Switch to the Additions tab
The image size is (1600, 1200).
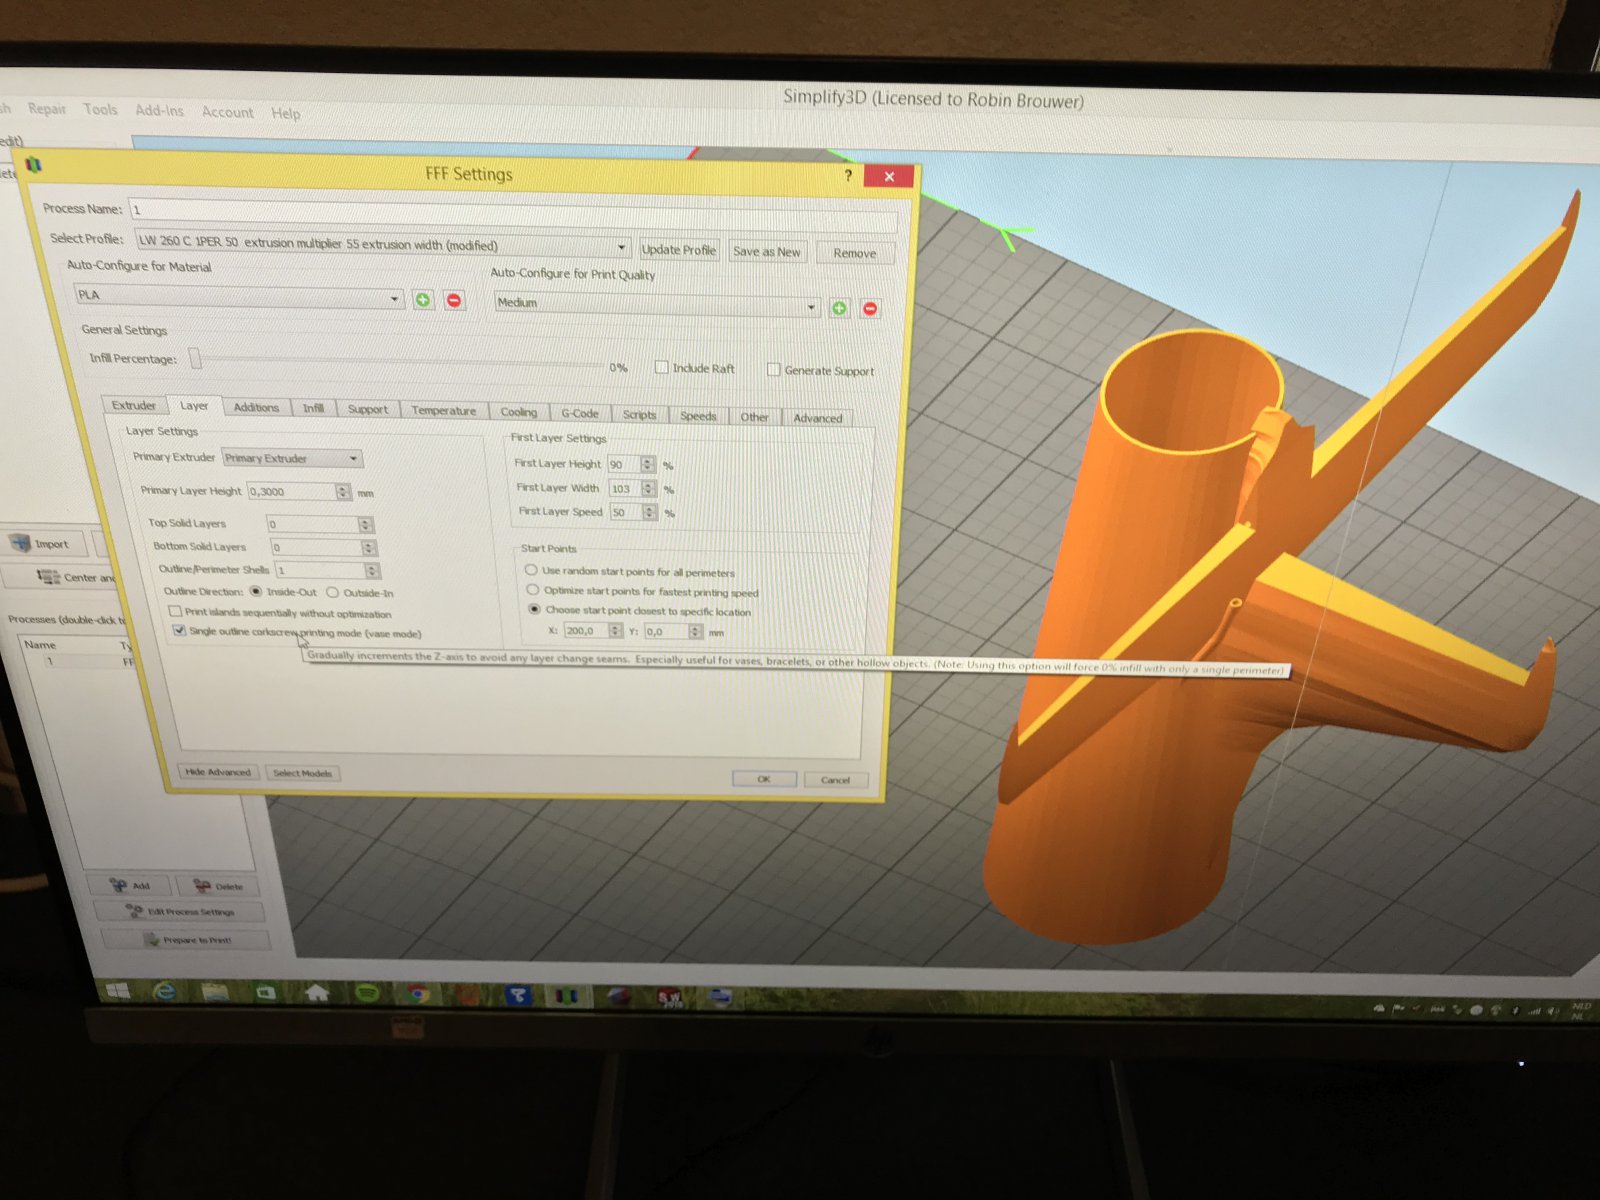(x=256, y=407)
